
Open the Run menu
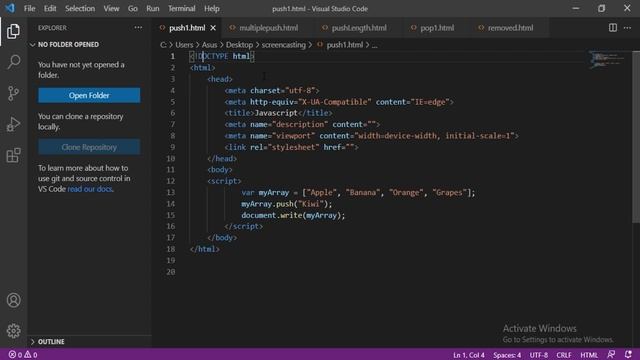click(153, 9)
